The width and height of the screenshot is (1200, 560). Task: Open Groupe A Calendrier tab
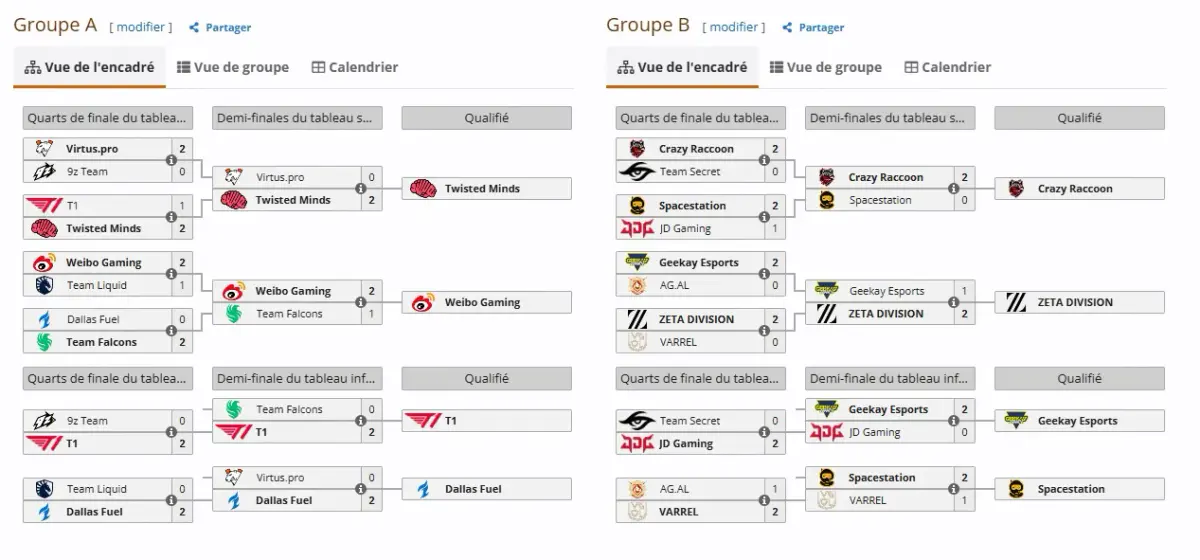tap(355, 67)
